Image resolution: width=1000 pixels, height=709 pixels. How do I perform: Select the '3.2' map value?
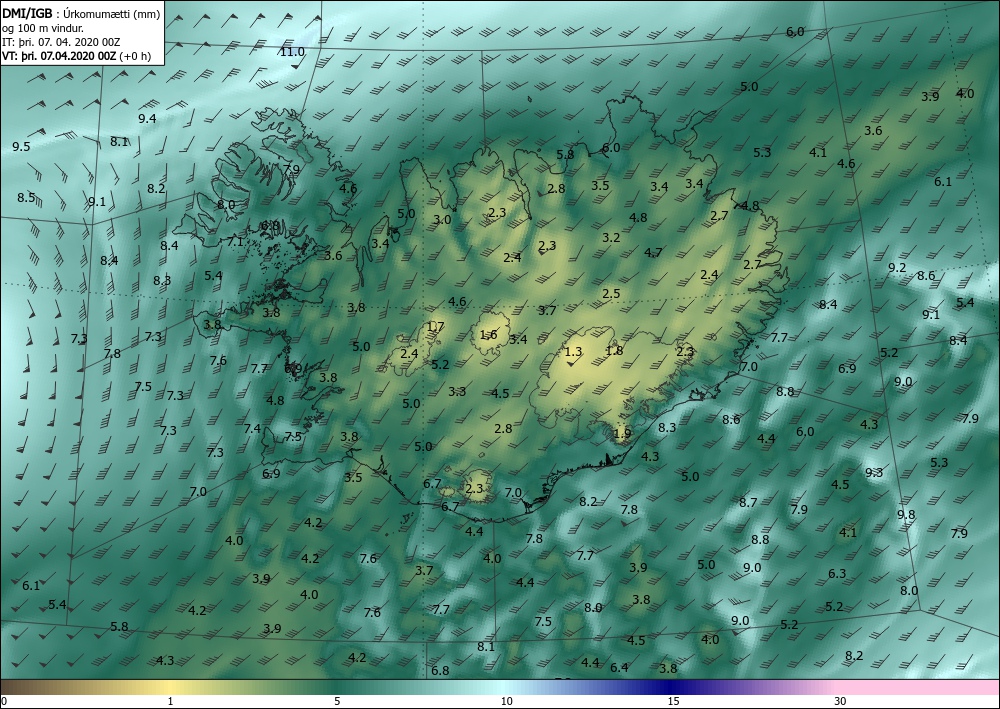[611, 238]
